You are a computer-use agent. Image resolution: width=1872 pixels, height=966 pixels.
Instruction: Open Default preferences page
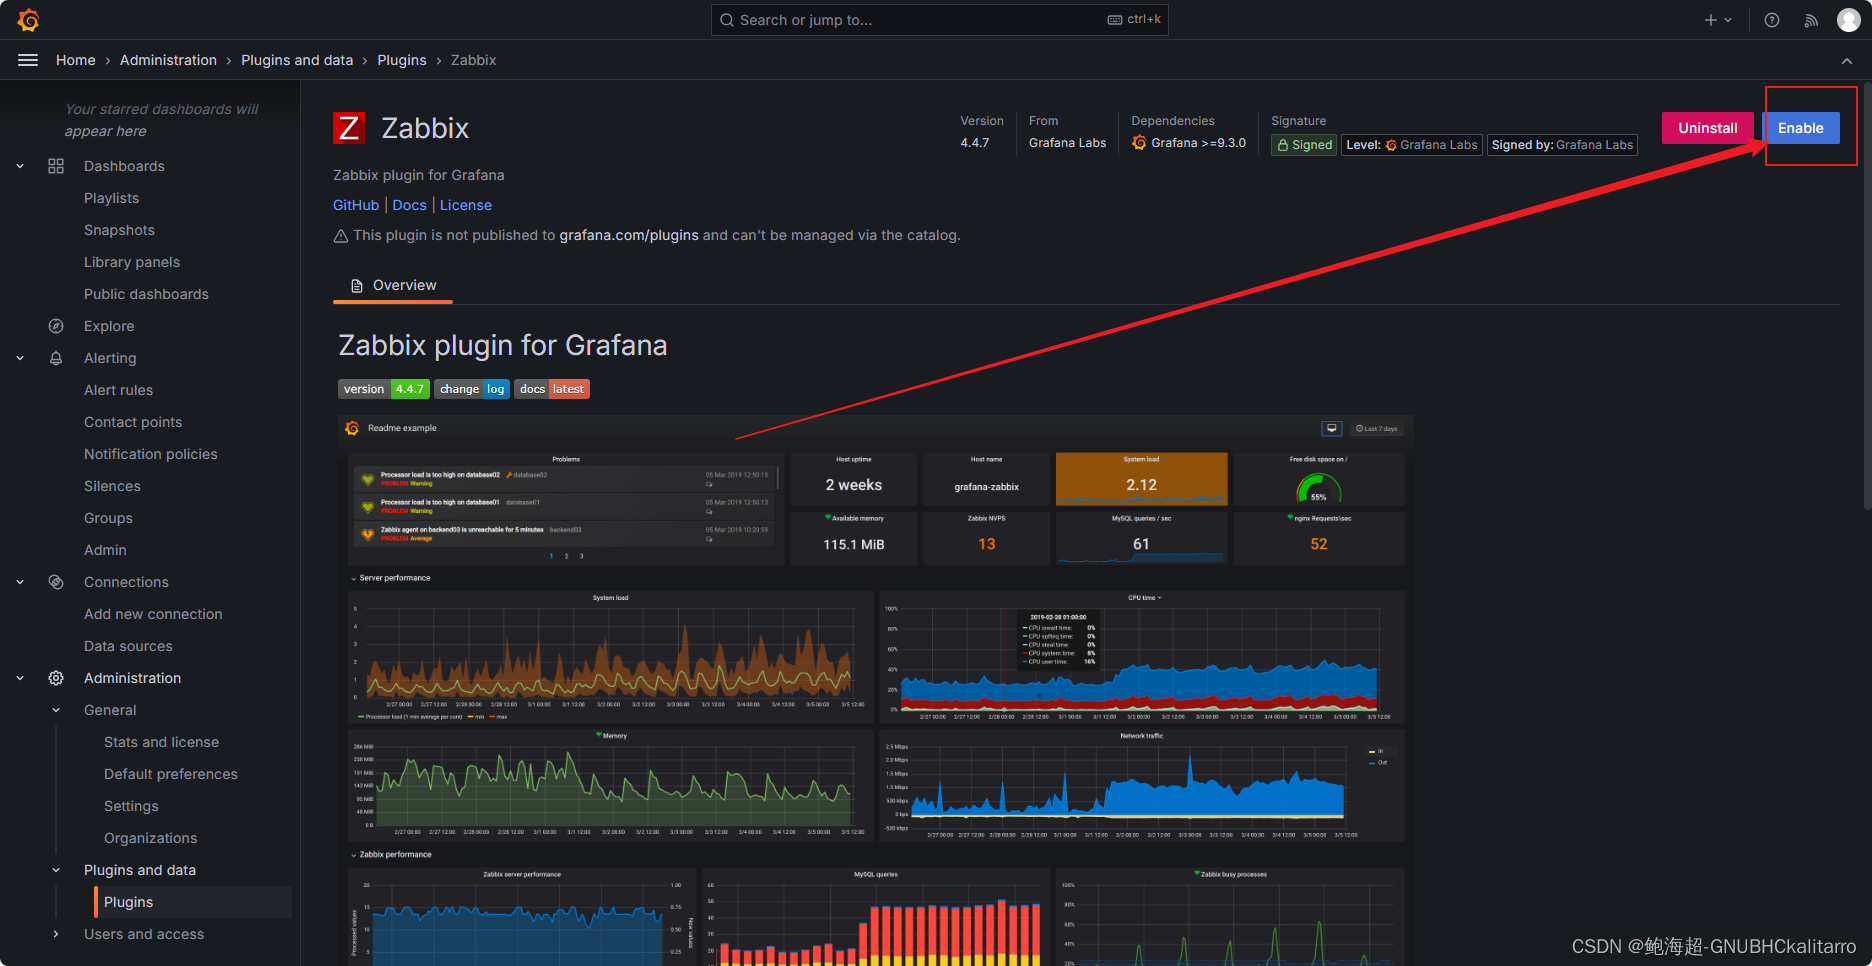pos(171,774)
